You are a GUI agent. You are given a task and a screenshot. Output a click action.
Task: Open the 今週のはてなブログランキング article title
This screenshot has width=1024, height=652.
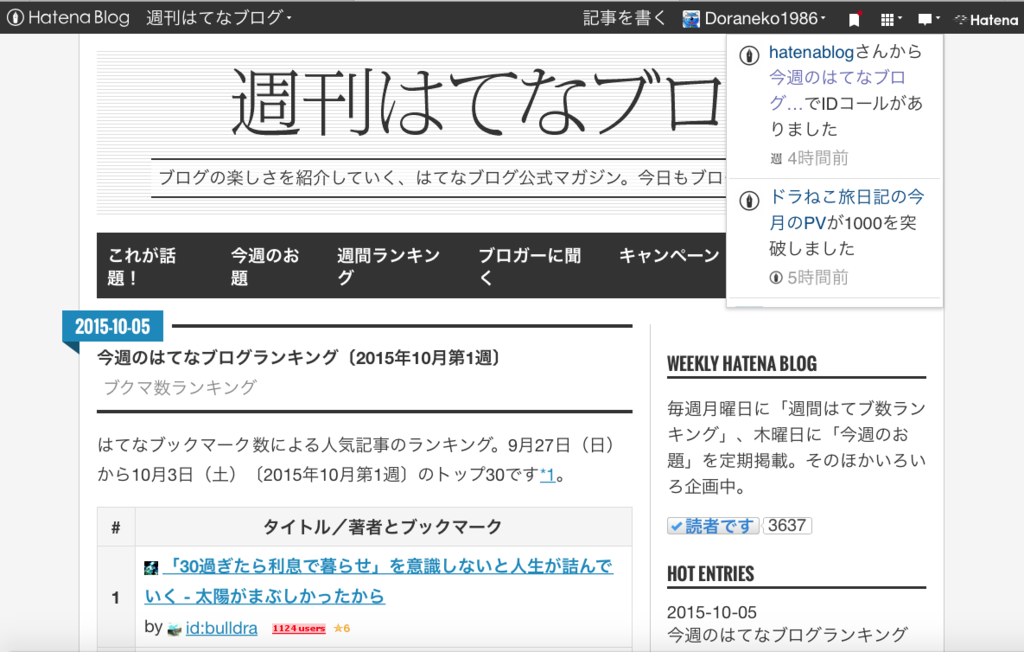pyautogui.click(x=300, y=358)
